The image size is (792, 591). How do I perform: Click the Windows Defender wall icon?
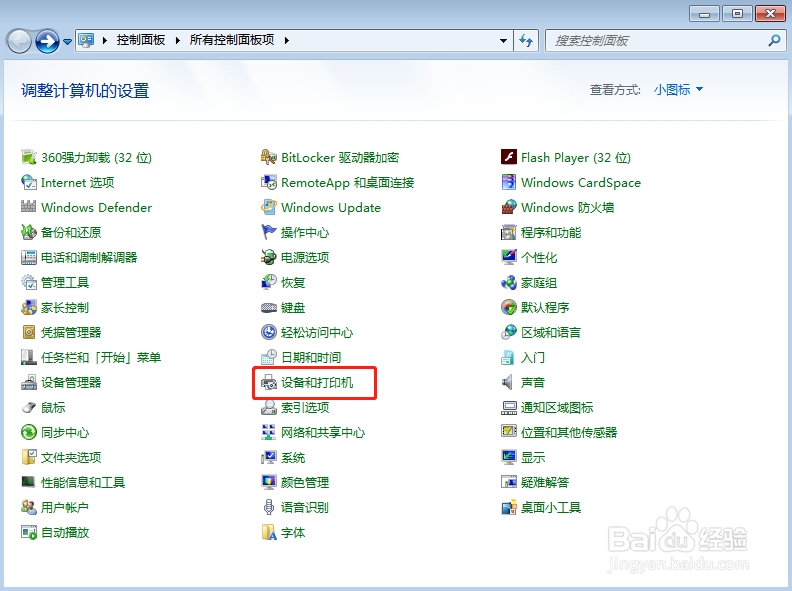point(29,207)
